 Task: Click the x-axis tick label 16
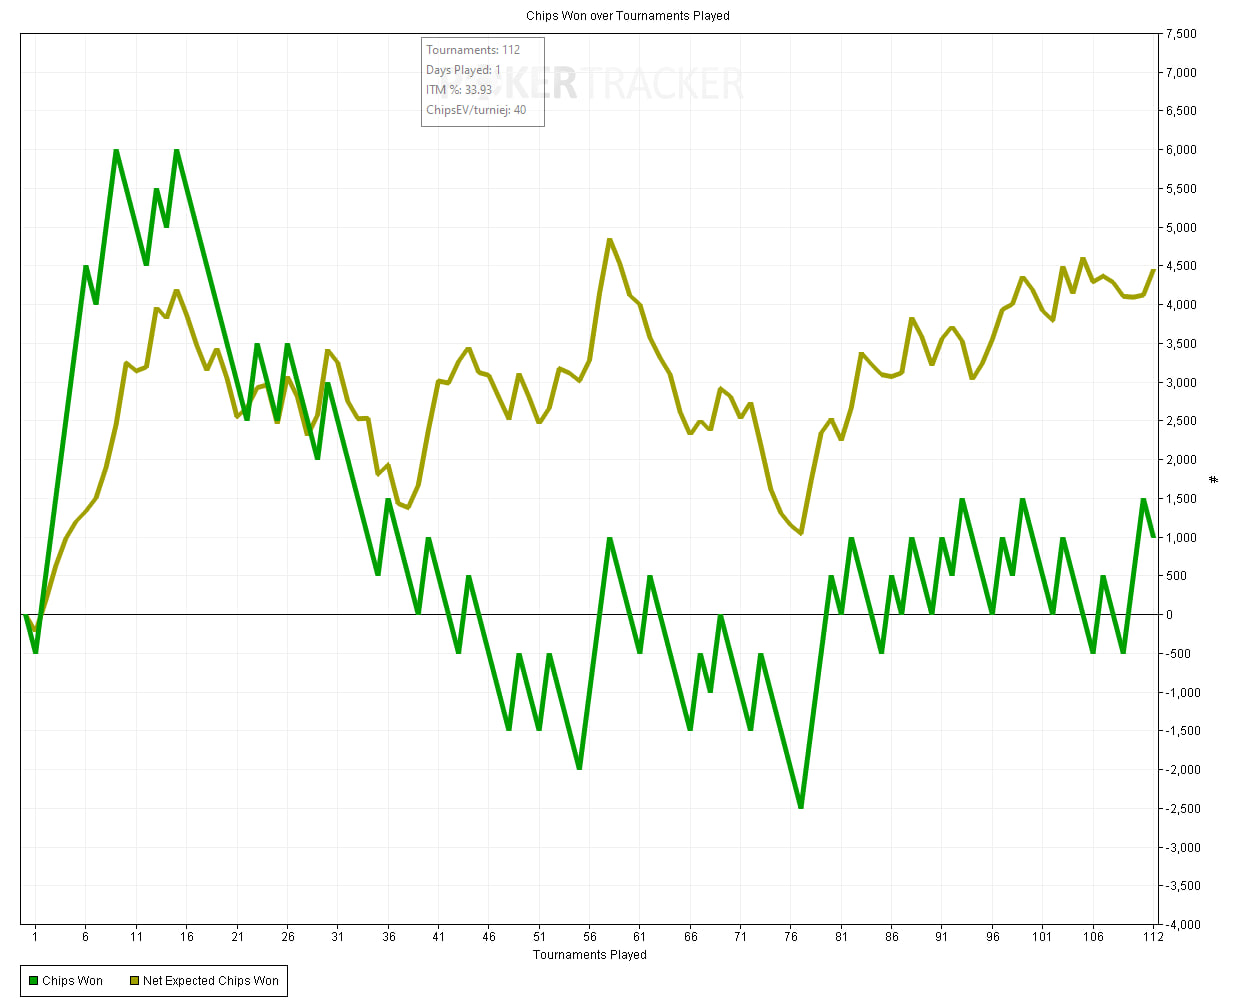click(187, 937)
